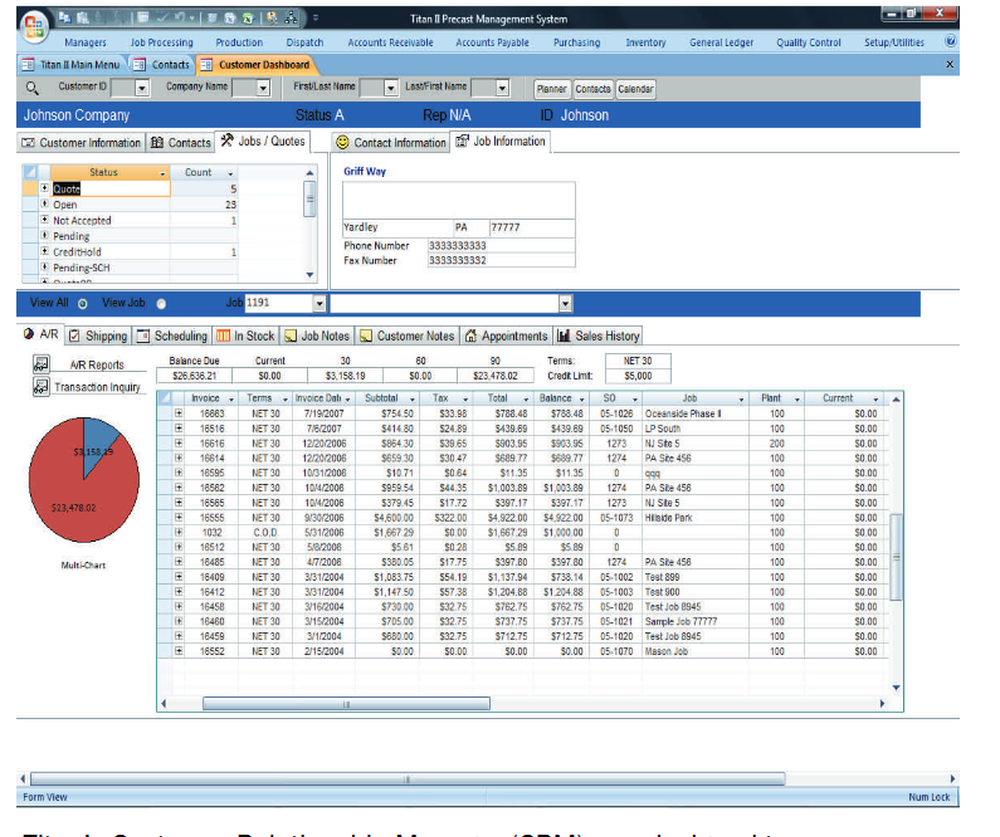Viewport: 1000px width, 837px height.
Task: Click the Undo icon in quick access toolbar
Action: tap(180, 18)
